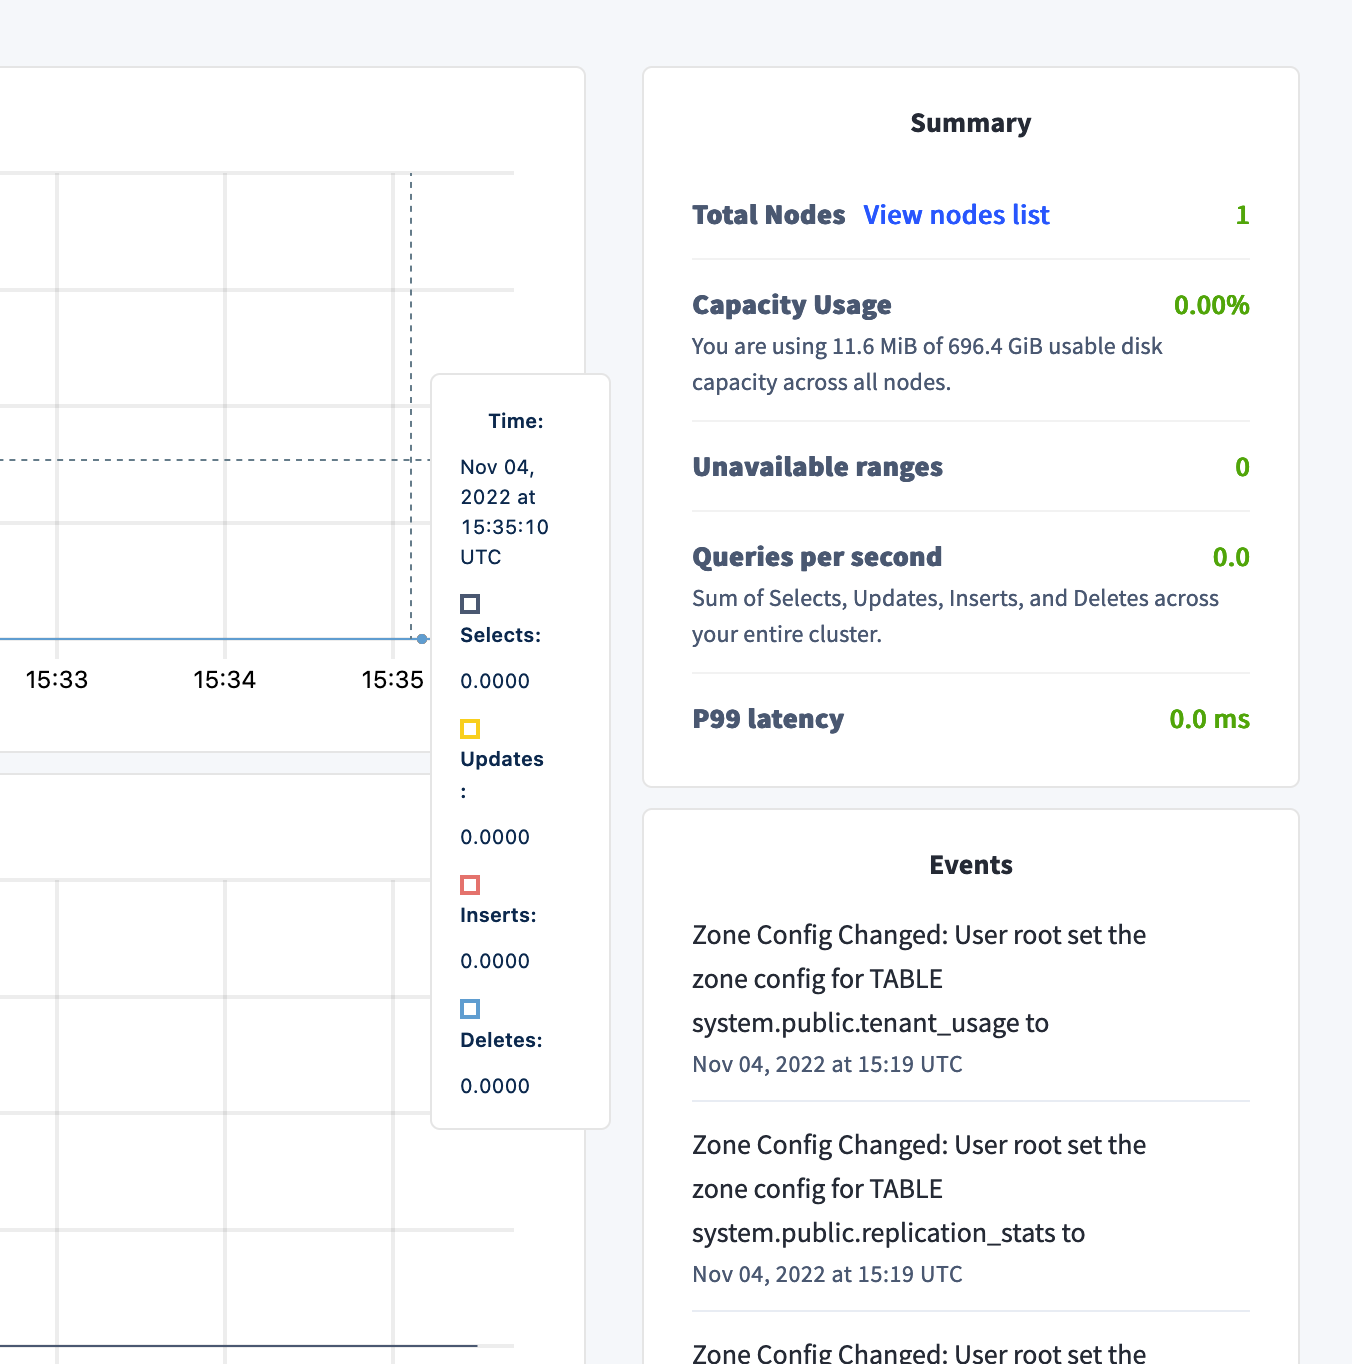1352x1364 pixels.
Task: Click the tooltip timestamp Nov 04 15:35:10 UTC
Action: pos(504,511)
